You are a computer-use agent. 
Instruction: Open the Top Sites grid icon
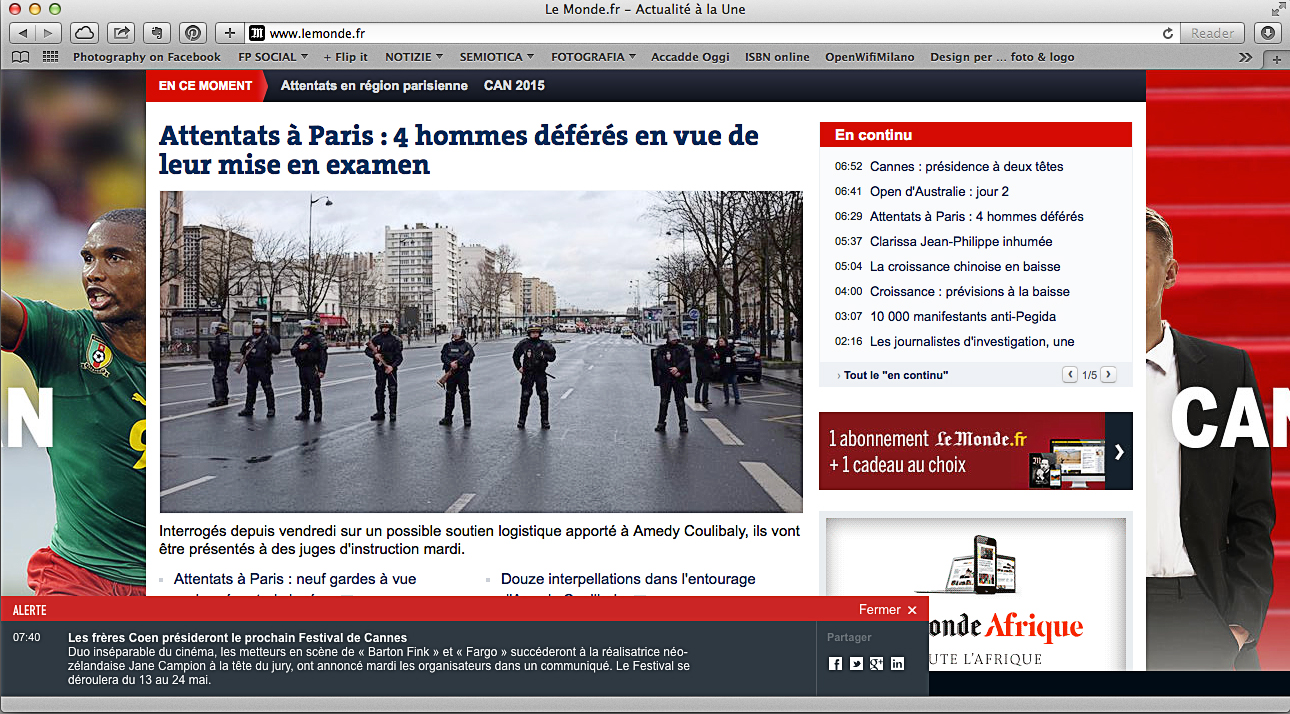[50, 57]
